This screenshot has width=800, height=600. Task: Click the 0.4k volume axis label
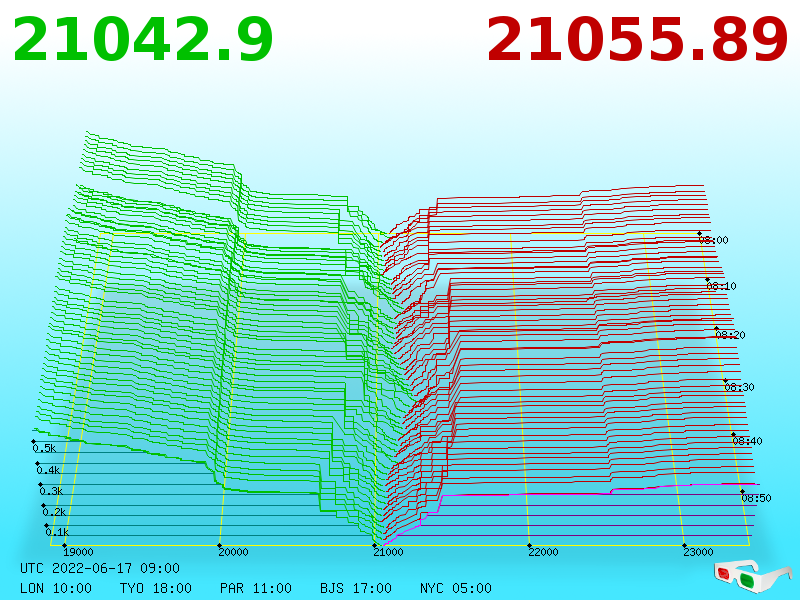pyautogui.click(x=48, y=470)
